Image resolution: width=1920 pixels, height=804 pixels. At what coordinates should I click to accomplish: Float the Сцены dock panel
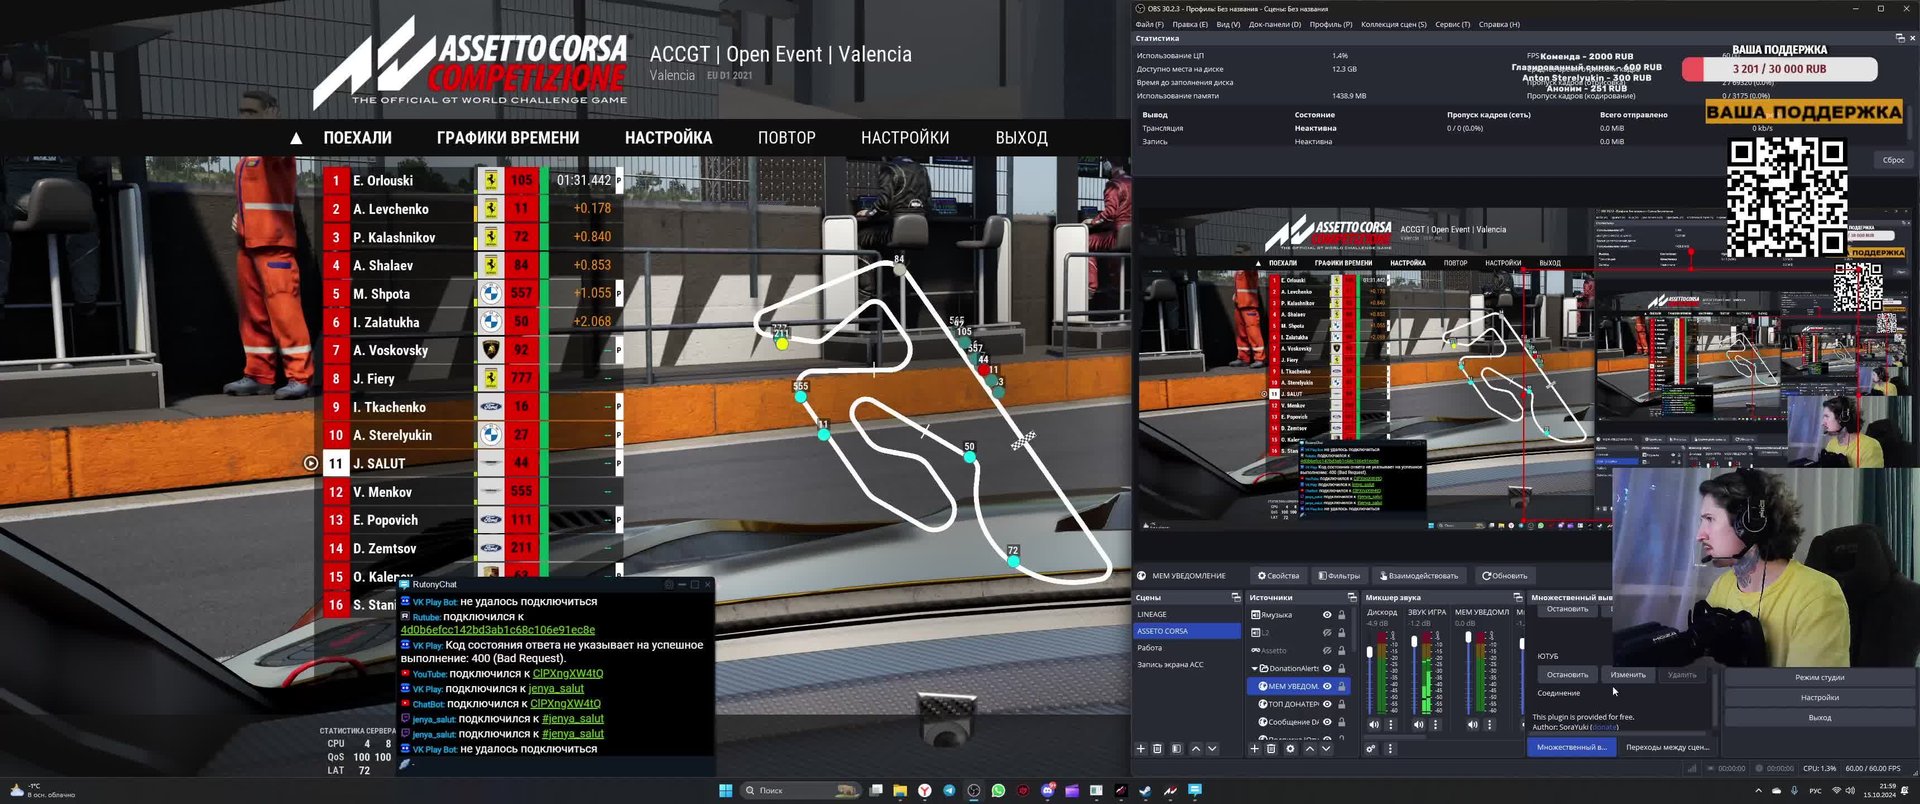tap(1236, 597)
